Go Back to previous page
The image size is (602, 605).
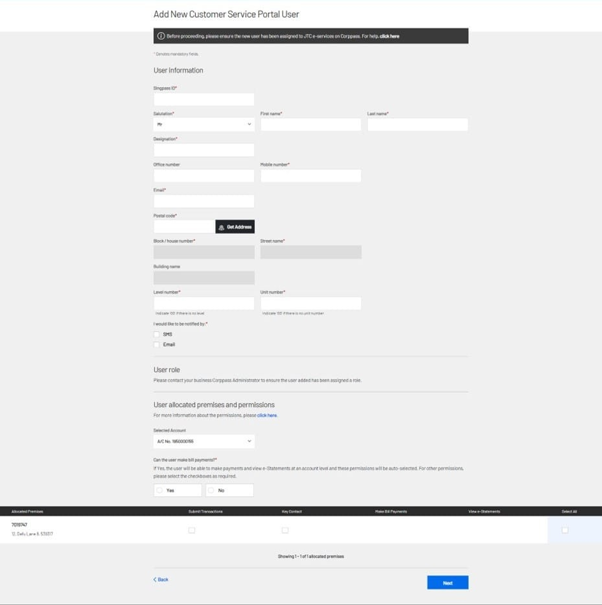coord(161,580)
